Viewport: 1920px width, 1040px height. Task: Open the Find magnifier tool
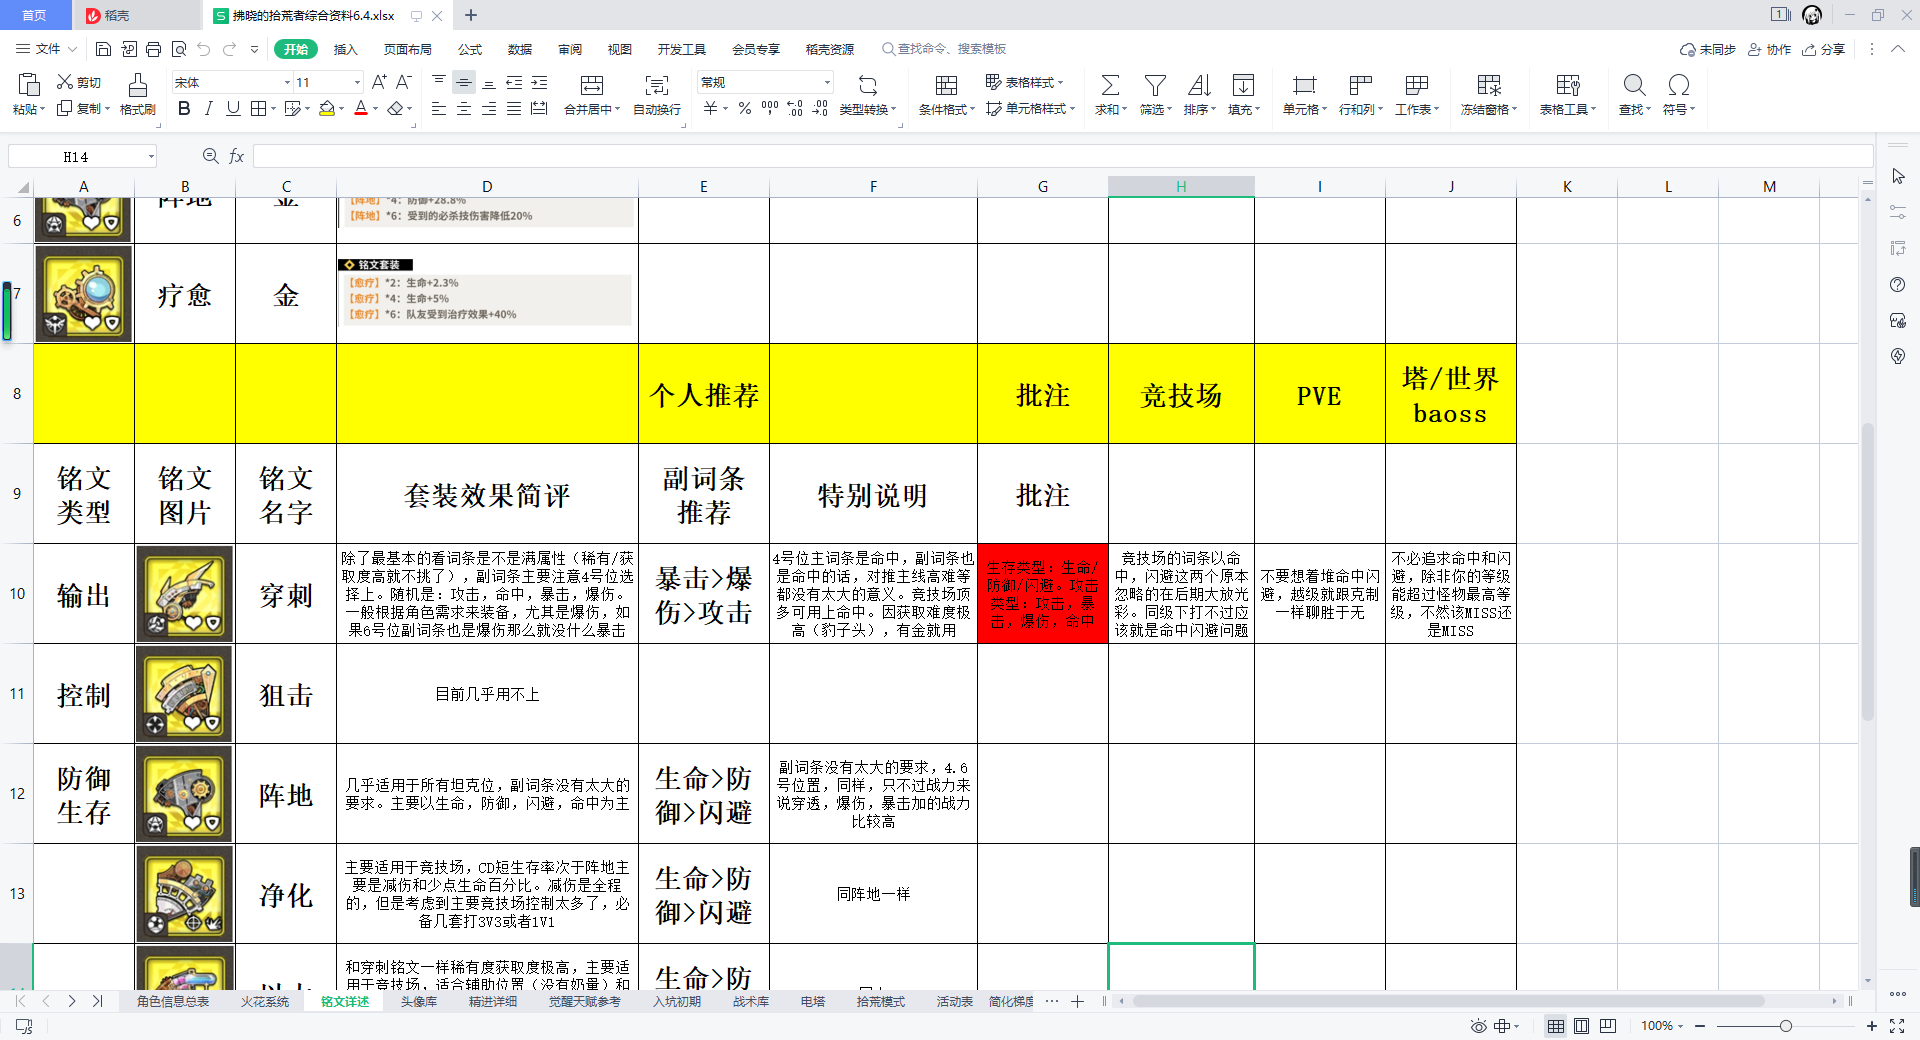click(1634, 85)
